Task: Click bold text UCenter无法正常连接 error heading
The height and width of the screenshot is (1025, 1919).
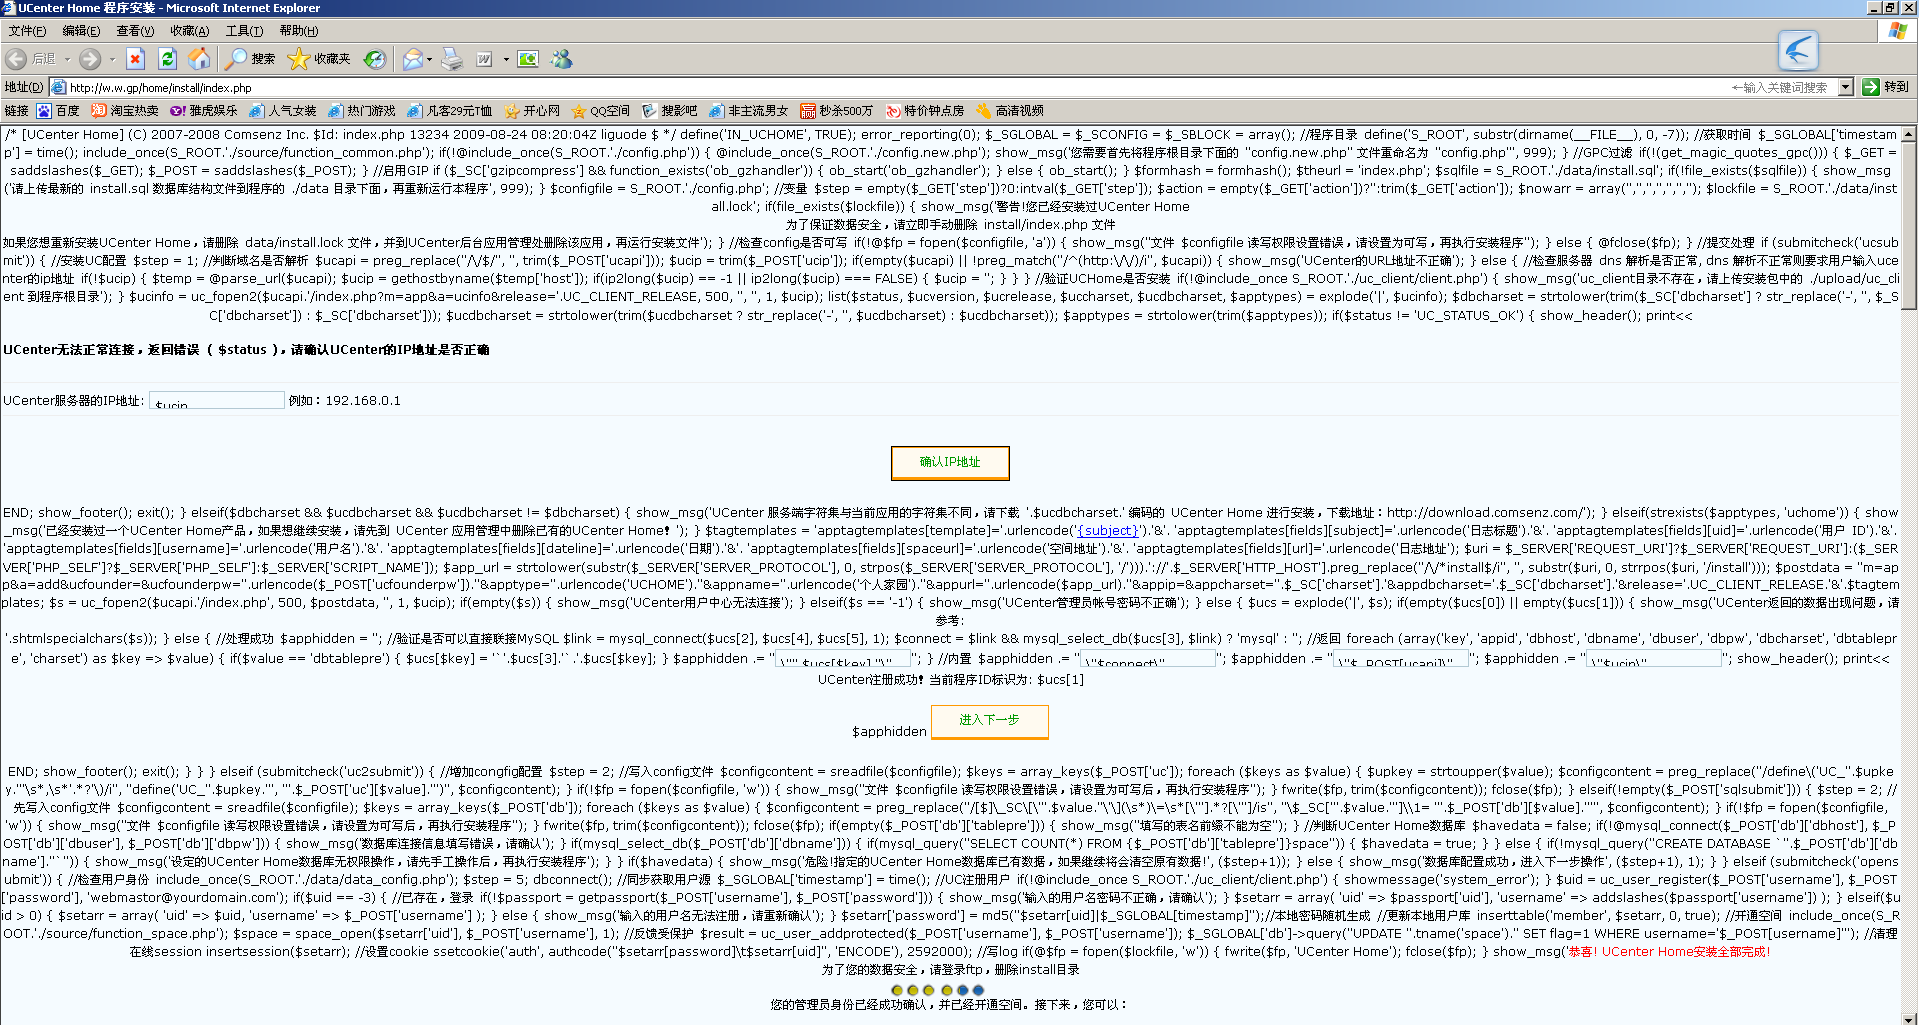Action: coord(246,350)
